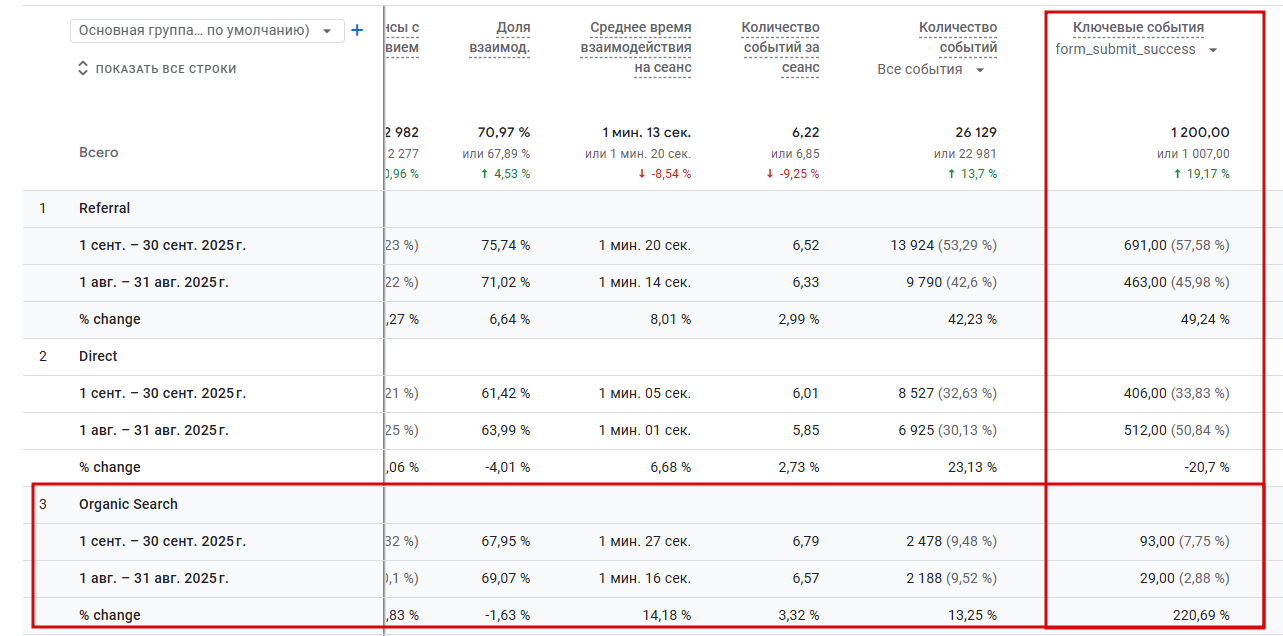Select the Direct channel row label

98,357
